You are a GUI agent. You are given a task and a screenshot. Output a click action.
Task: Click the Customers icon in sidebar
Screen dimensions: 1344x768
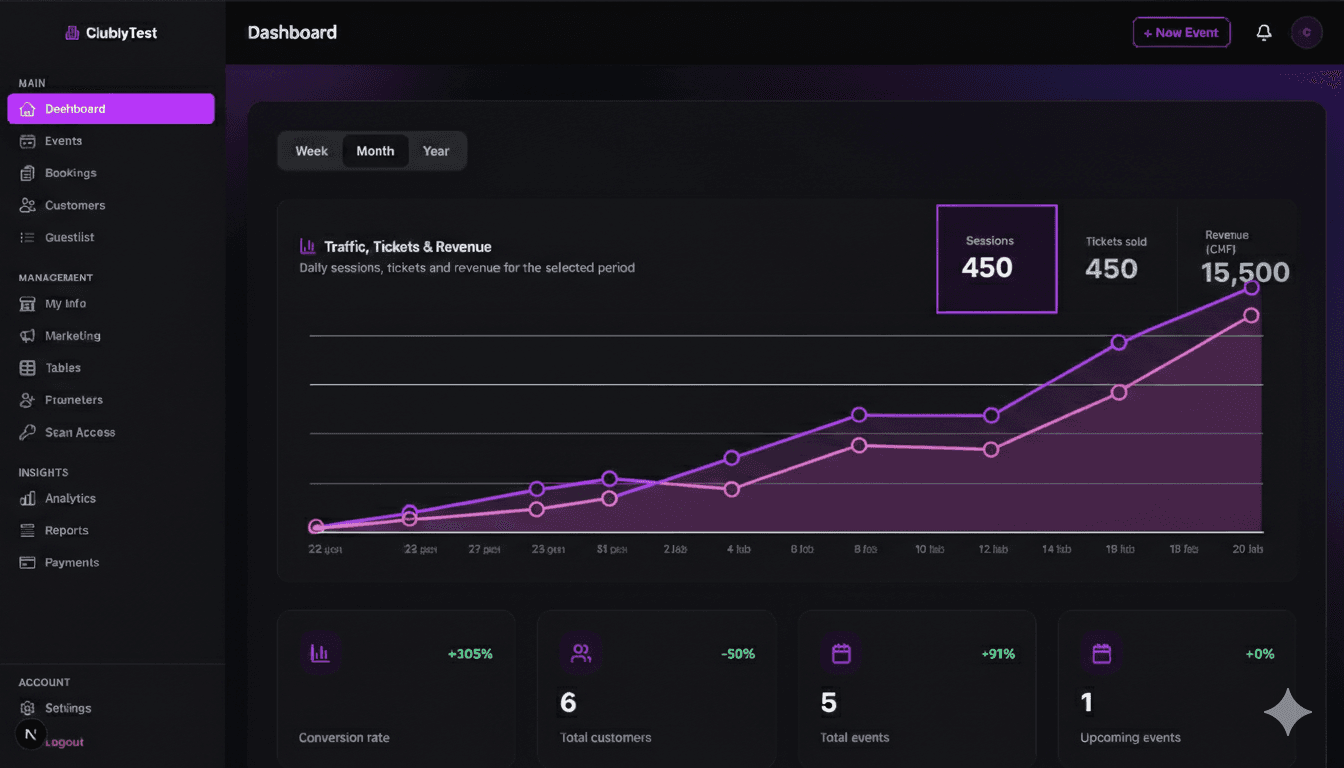(27, 204)
